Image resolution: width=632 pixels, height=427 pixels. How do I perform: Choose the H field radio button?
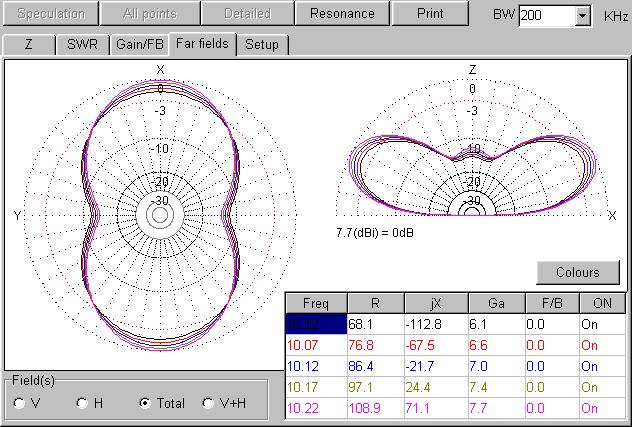tap(82, 403)
